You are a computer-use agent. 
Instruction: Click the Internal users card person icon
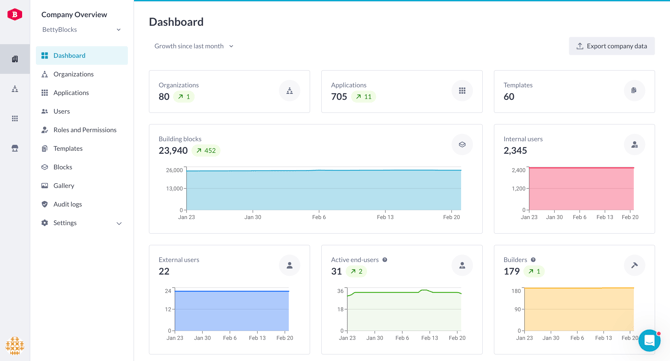tap(634, 144)
